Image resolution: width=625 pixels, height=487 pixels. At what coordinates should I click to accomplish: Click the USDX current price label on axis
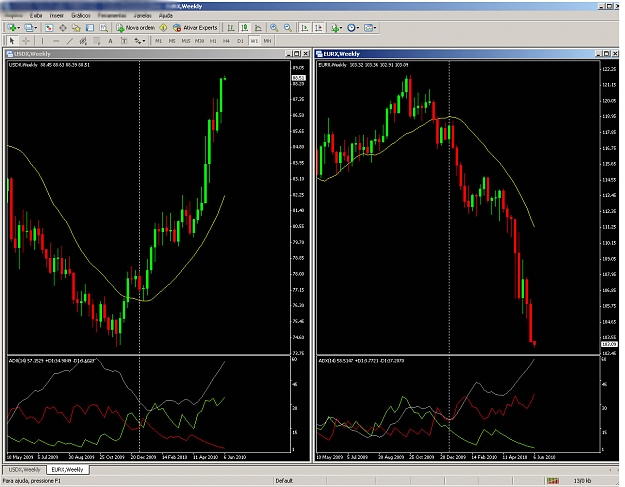299,78
